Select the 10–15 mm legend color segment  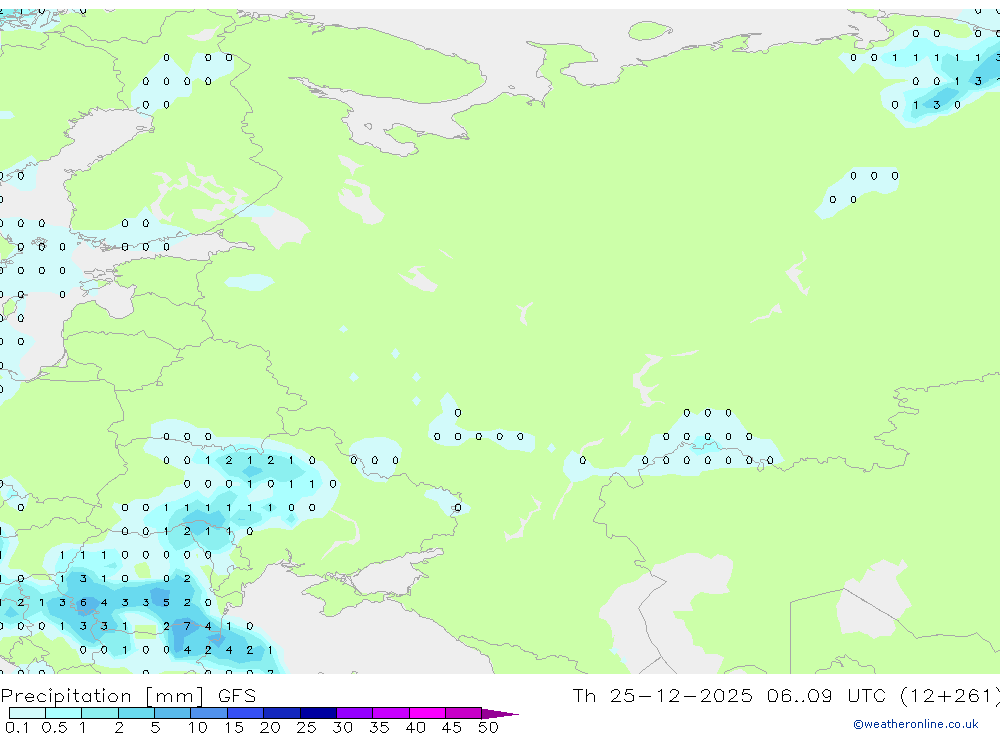pyautogui.click(x=209, y=713)
